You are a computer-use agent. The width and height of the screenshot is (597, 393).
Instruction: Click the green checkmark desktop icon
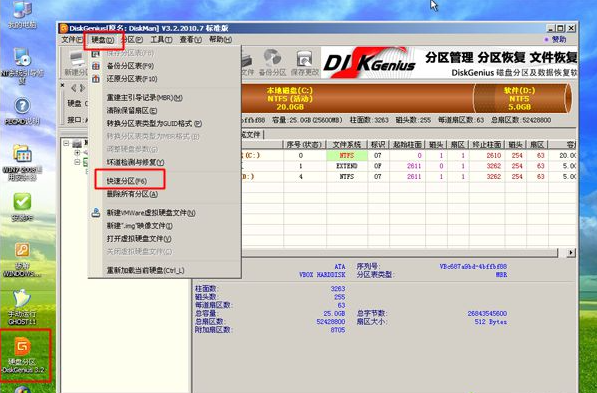[x=22, y=207]
